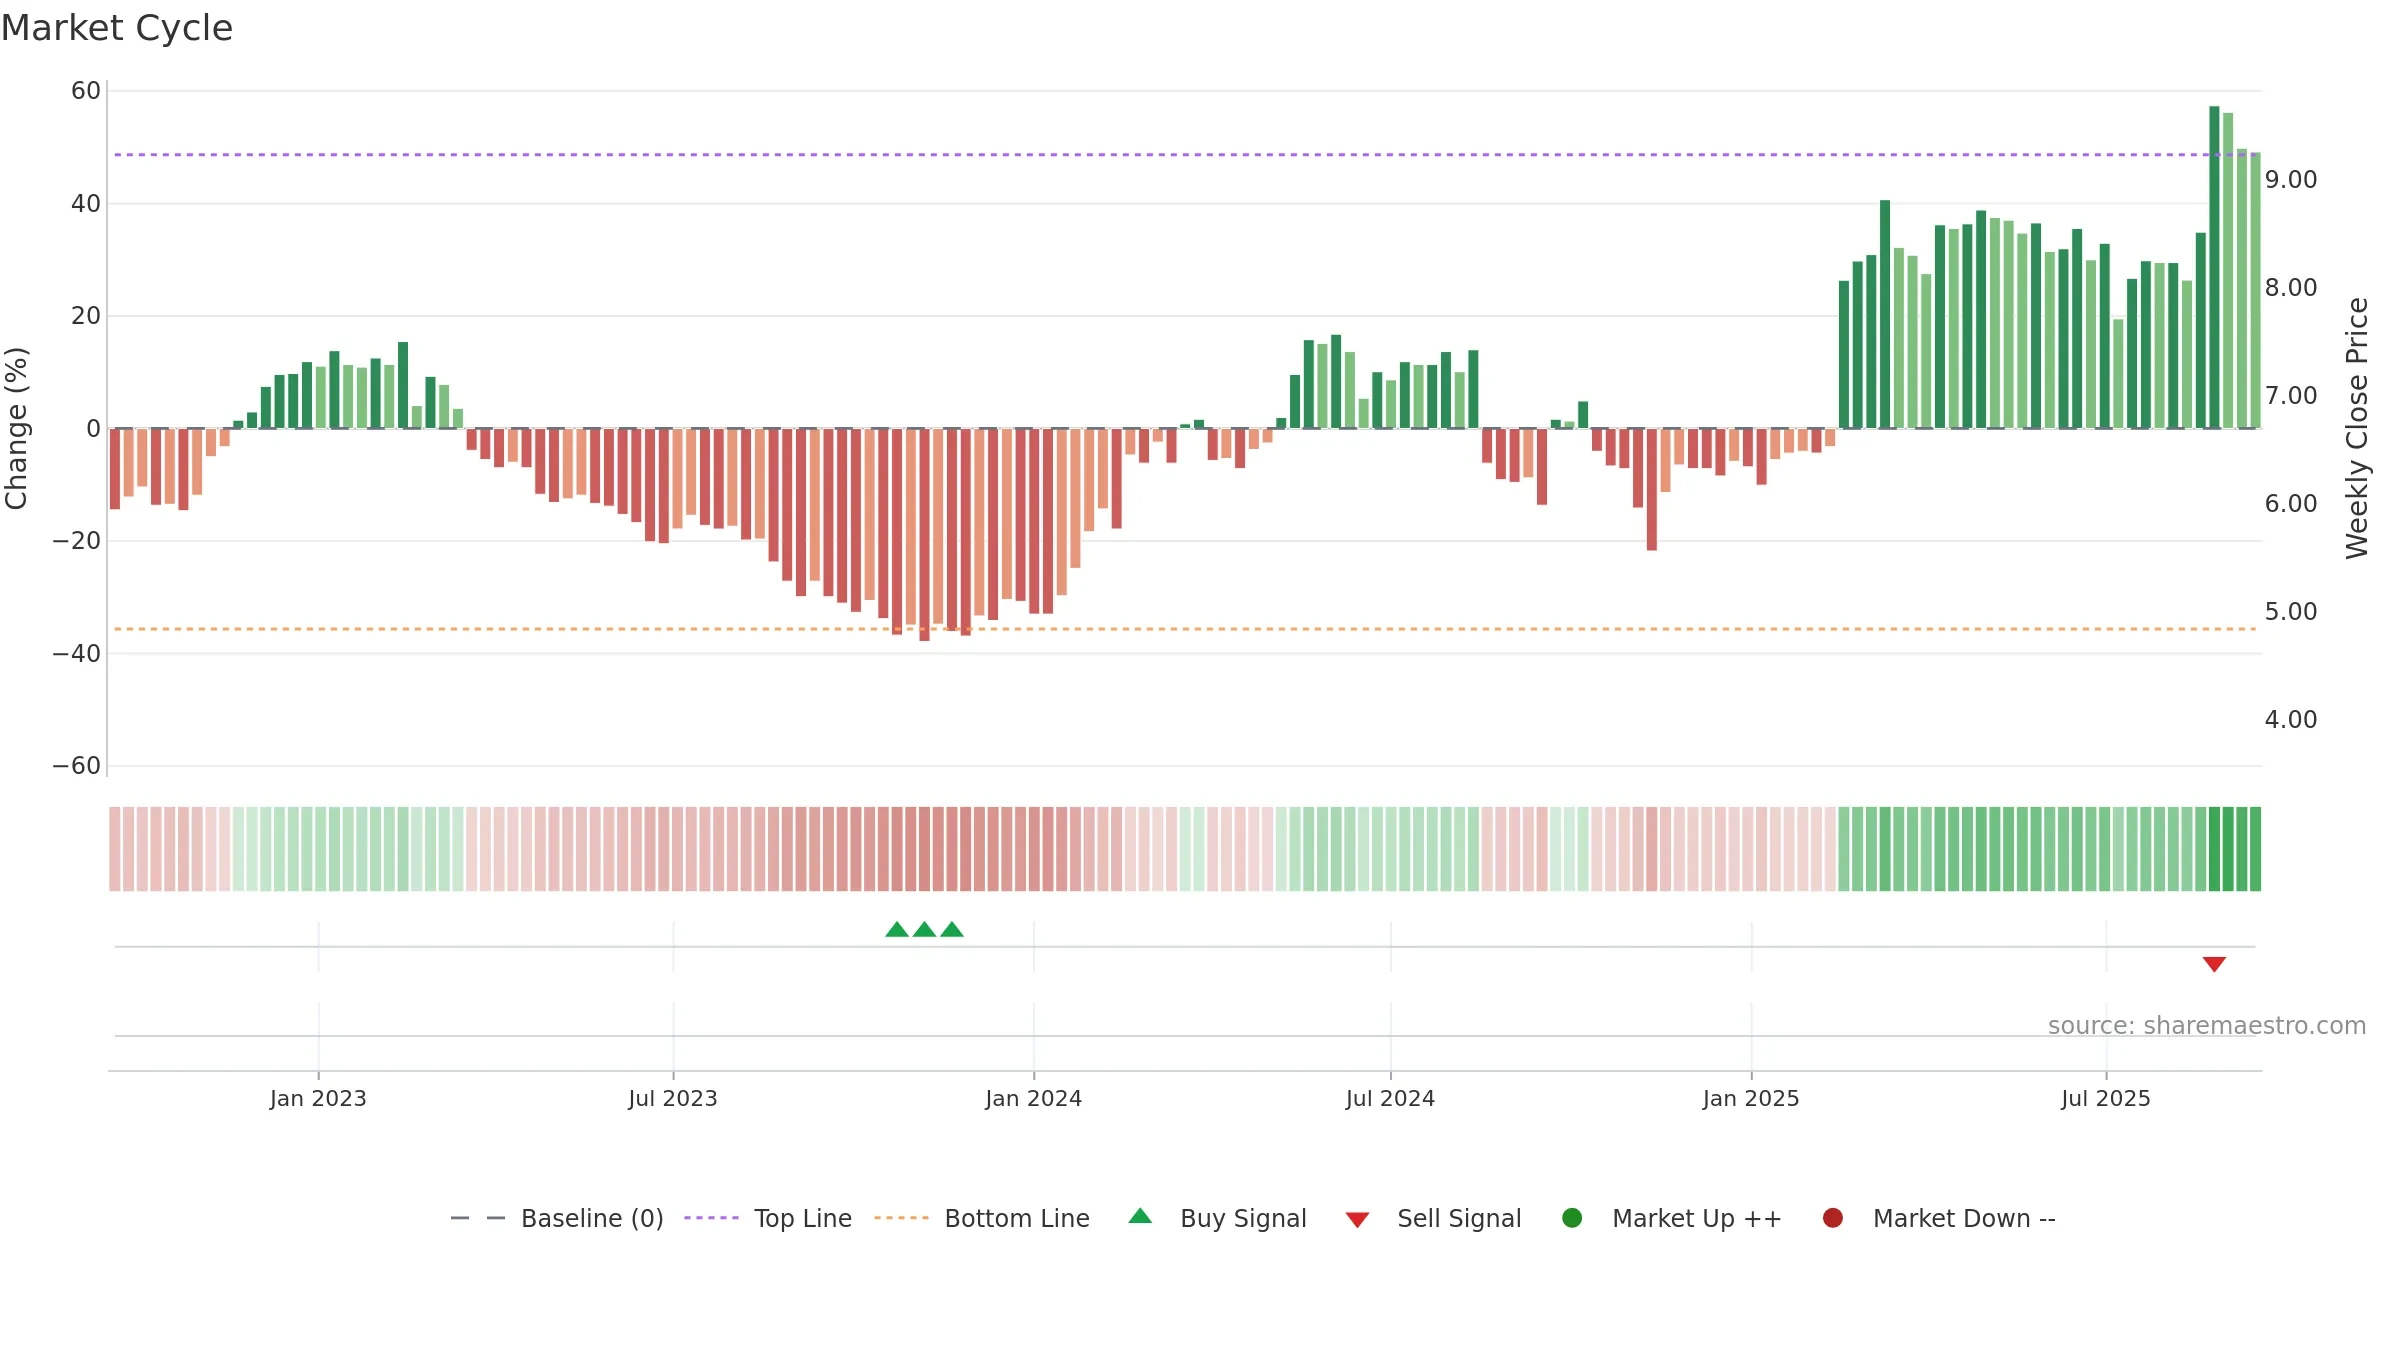The image size is (2400, 1350).
Task: Click the Jul 2023 axis label
Action: pyautogui.click(x=673, y=1099)
